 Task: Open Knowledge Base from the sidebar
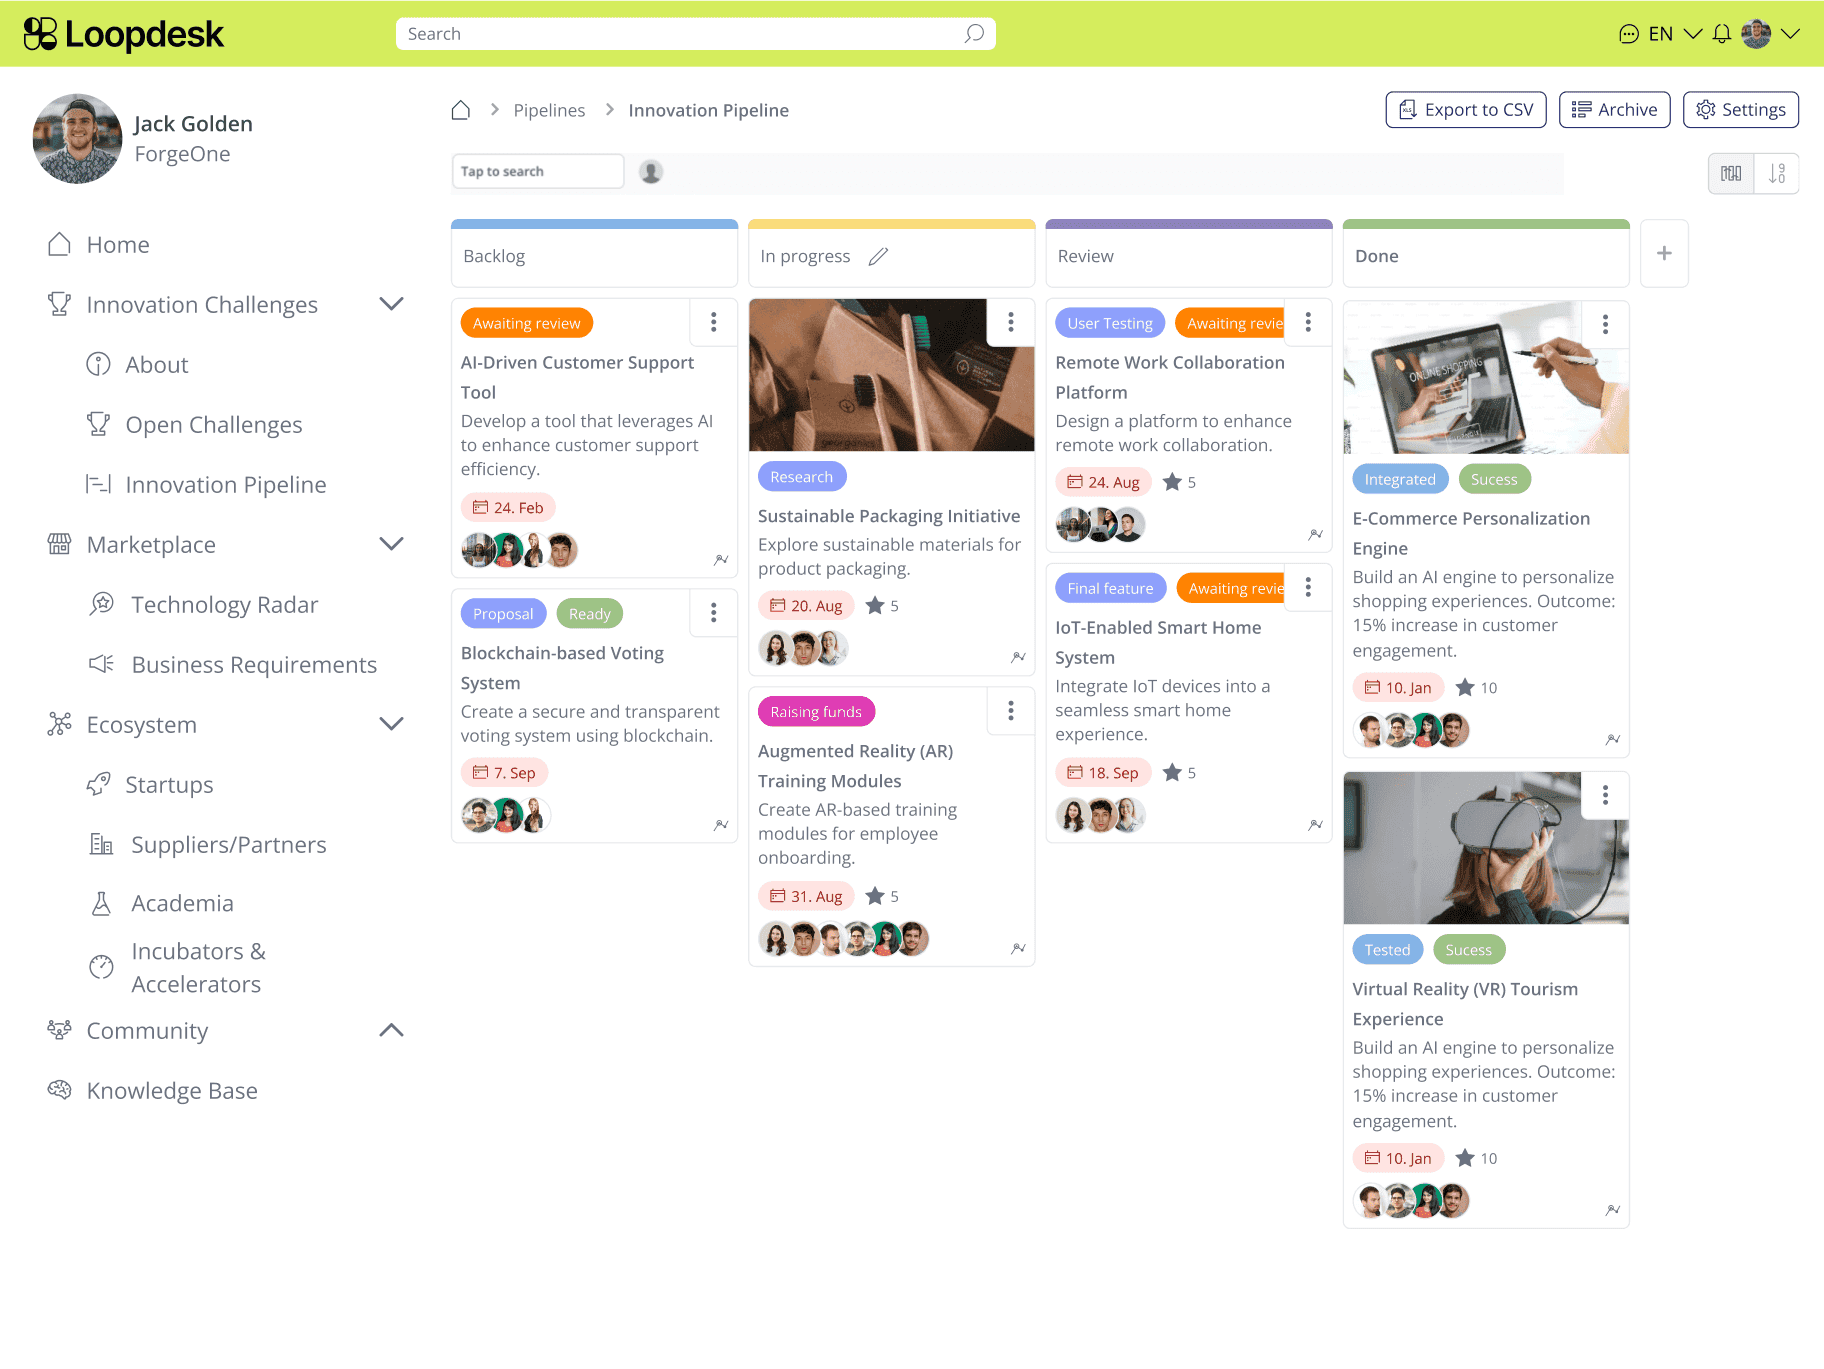(172, 1090)
